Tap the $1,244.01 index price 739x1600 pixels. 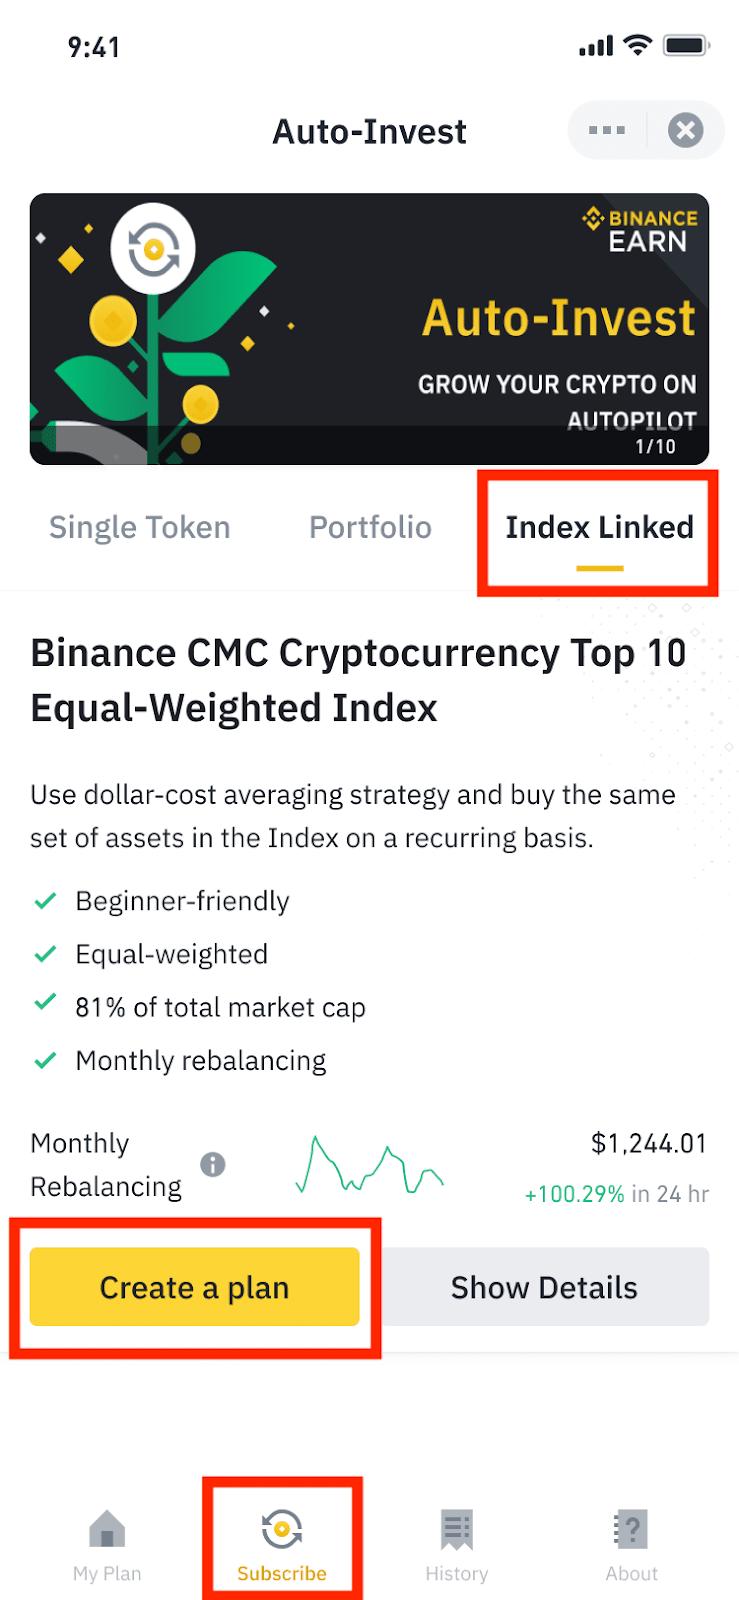point(648,1143)
